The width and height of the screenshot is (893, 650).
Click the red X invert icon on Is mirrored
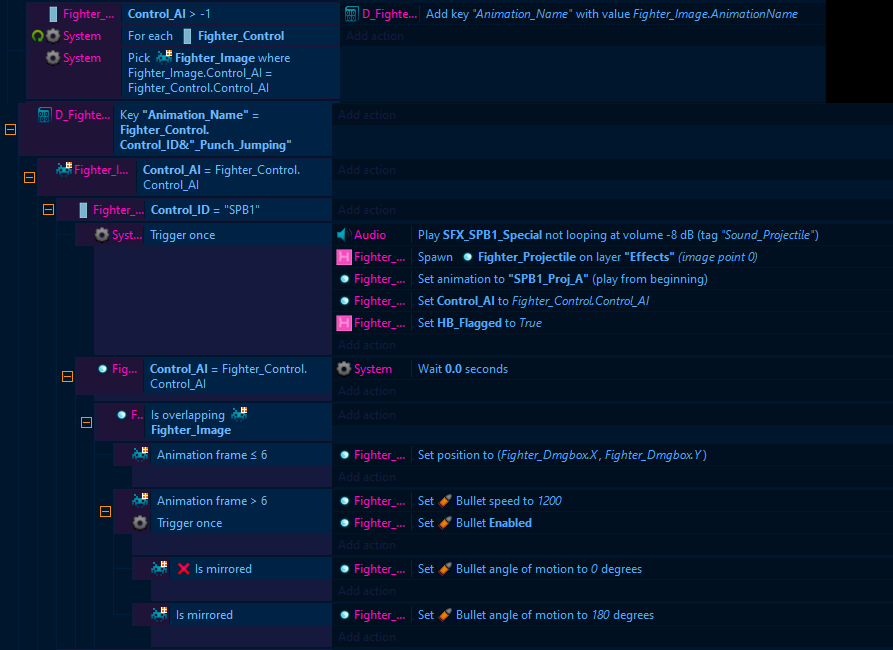pos(183,569)
